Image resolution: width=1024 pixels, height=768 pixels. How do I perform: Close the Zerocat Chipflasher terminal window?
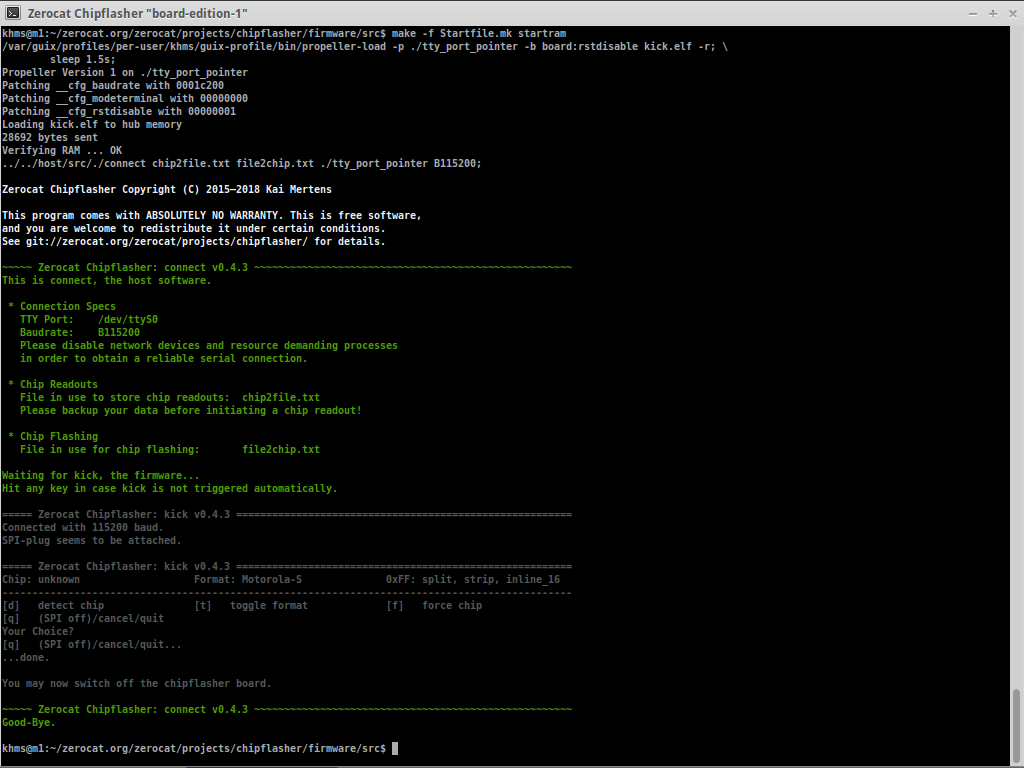tap(1013, 14)
